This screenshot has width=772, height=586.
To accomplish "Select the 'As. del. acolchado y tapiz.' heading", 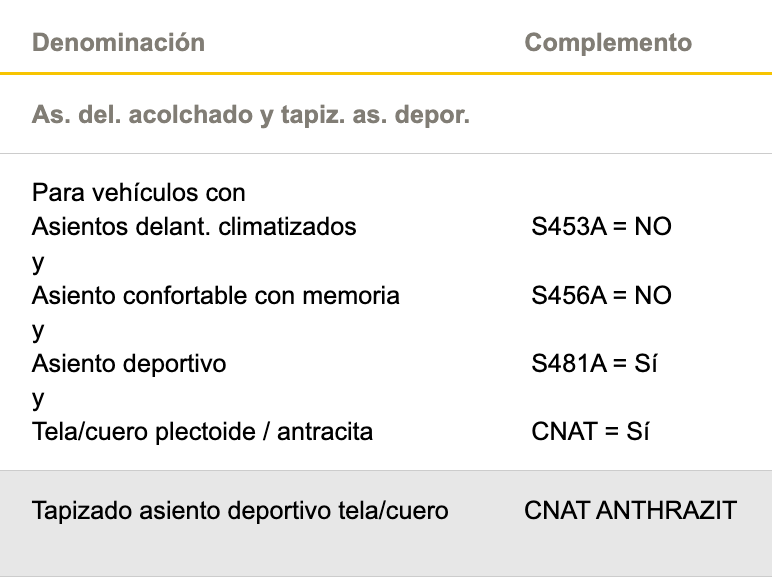I will click(x=251, y=115).
